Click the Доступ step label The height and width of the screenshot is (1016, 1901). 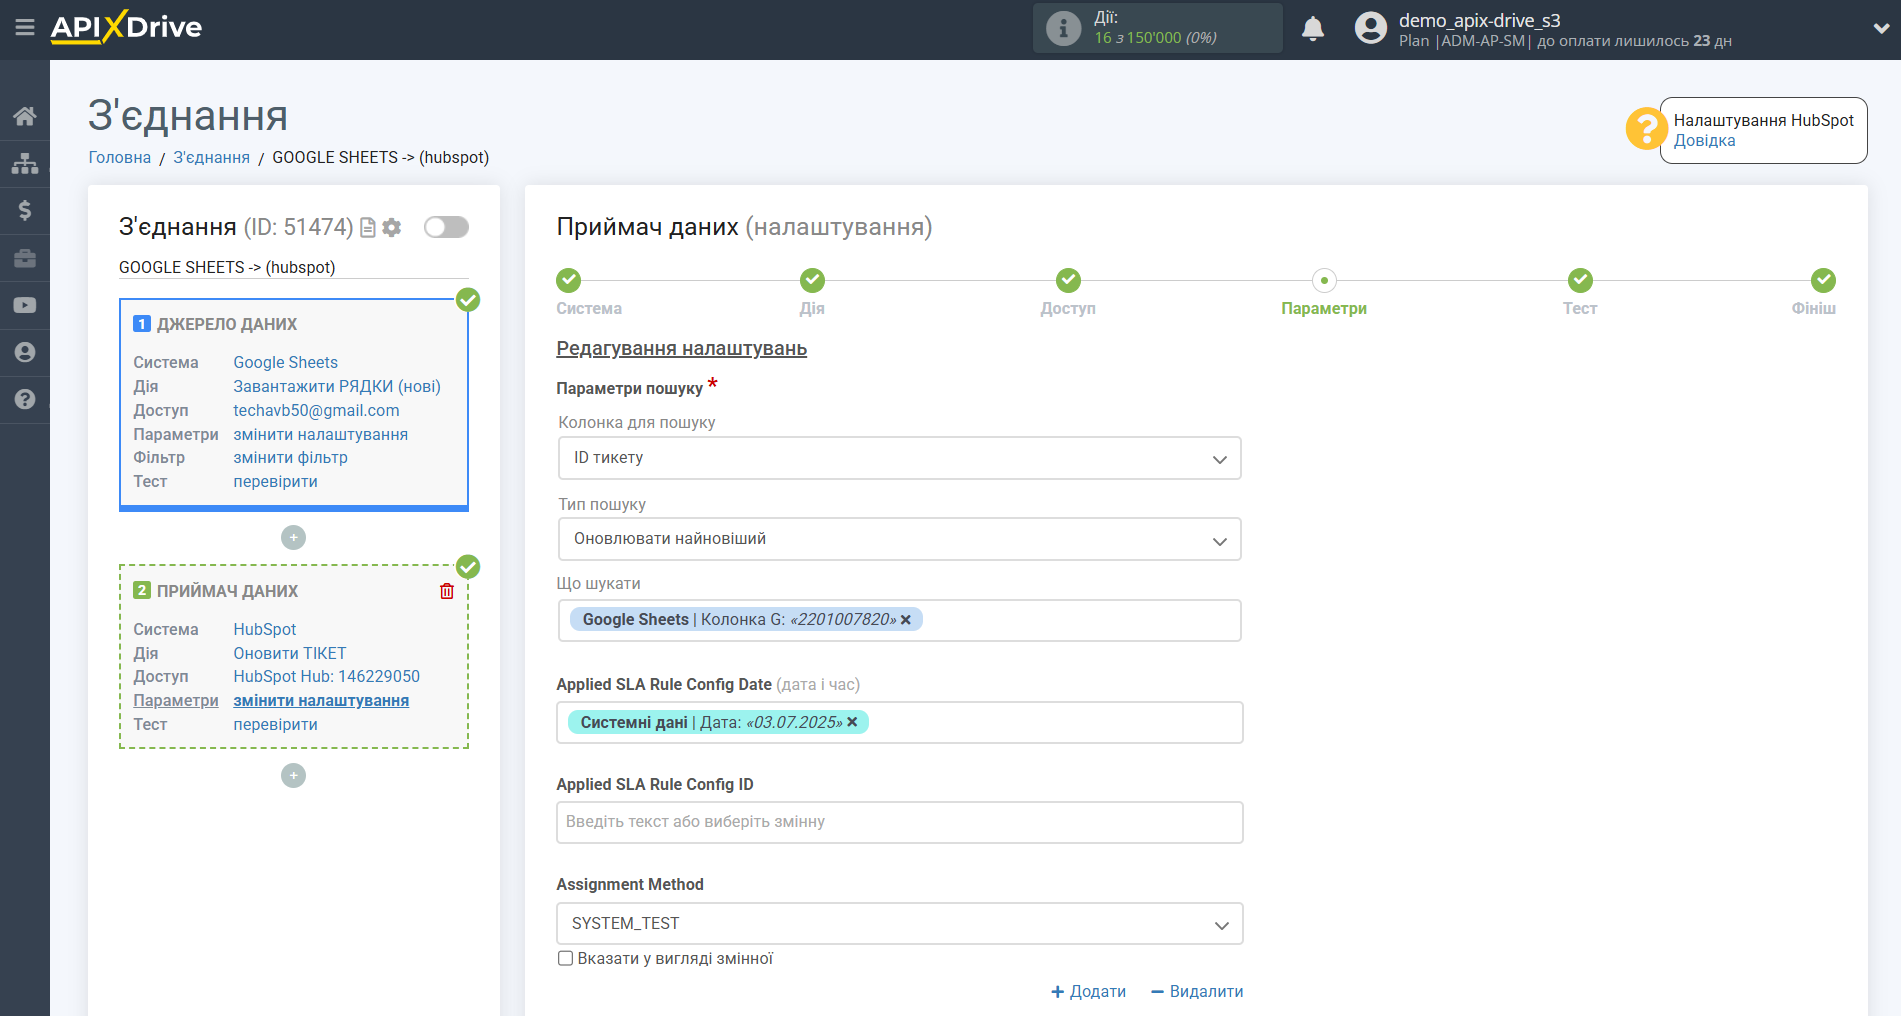1068,309
